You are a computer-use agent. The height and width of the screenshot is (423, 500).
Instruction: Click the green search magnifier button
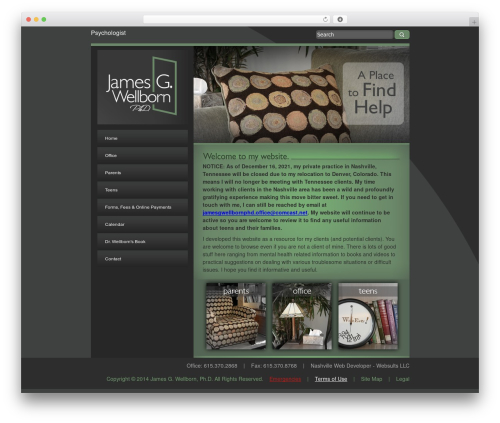(x=402, y=34)
